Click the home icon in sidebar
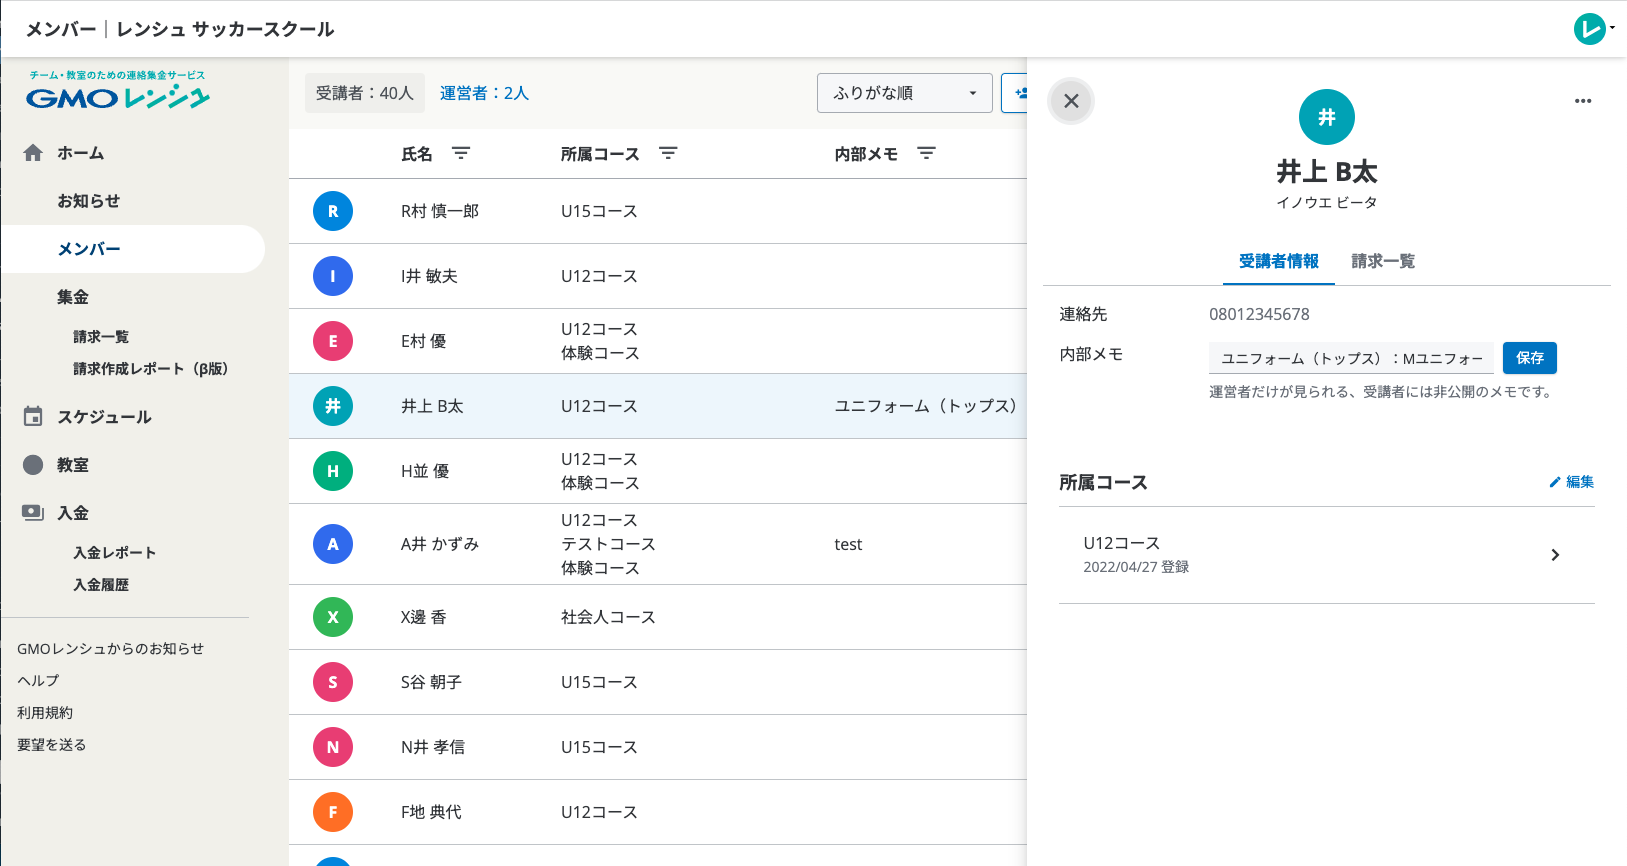The image size is (1627, 866). [x=33, y=153]
